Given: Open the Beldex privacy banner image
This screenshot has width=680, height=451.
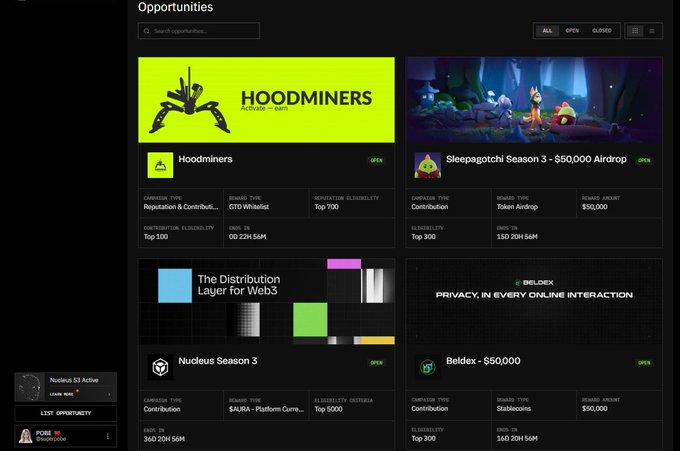Looking at the screenshot, I should coord(534,302).
